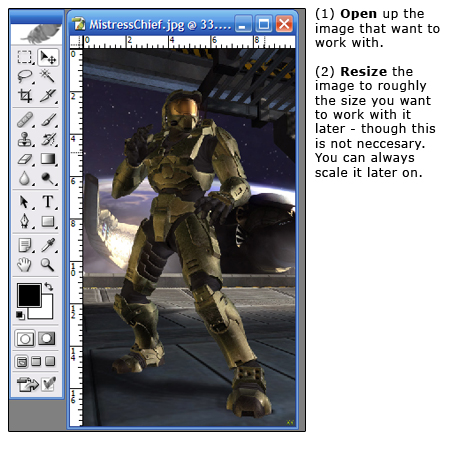450x450 pixels.
Task: Select the Move tool
Action: pyautogui.click(x=48, y=57)
